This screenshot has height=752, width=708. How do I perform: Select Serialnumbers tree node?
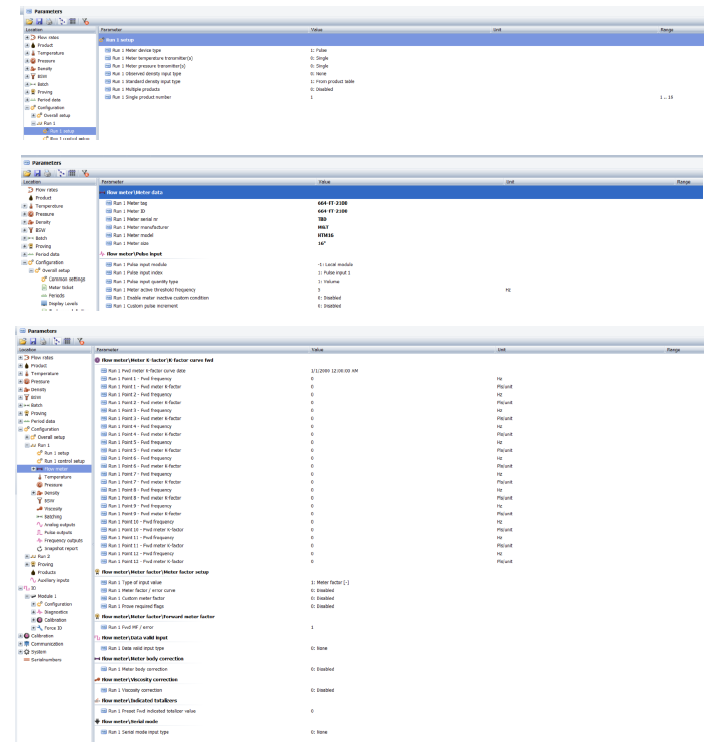(46, 660)
